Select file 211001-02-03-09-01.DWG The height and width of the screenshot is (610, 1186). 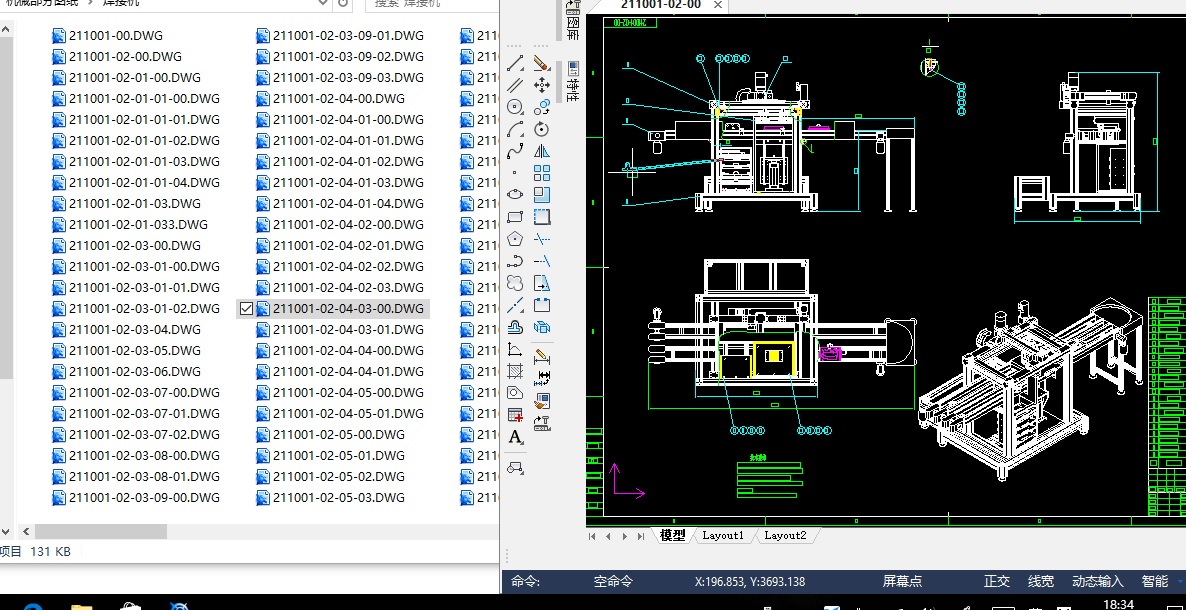(340, 36)
